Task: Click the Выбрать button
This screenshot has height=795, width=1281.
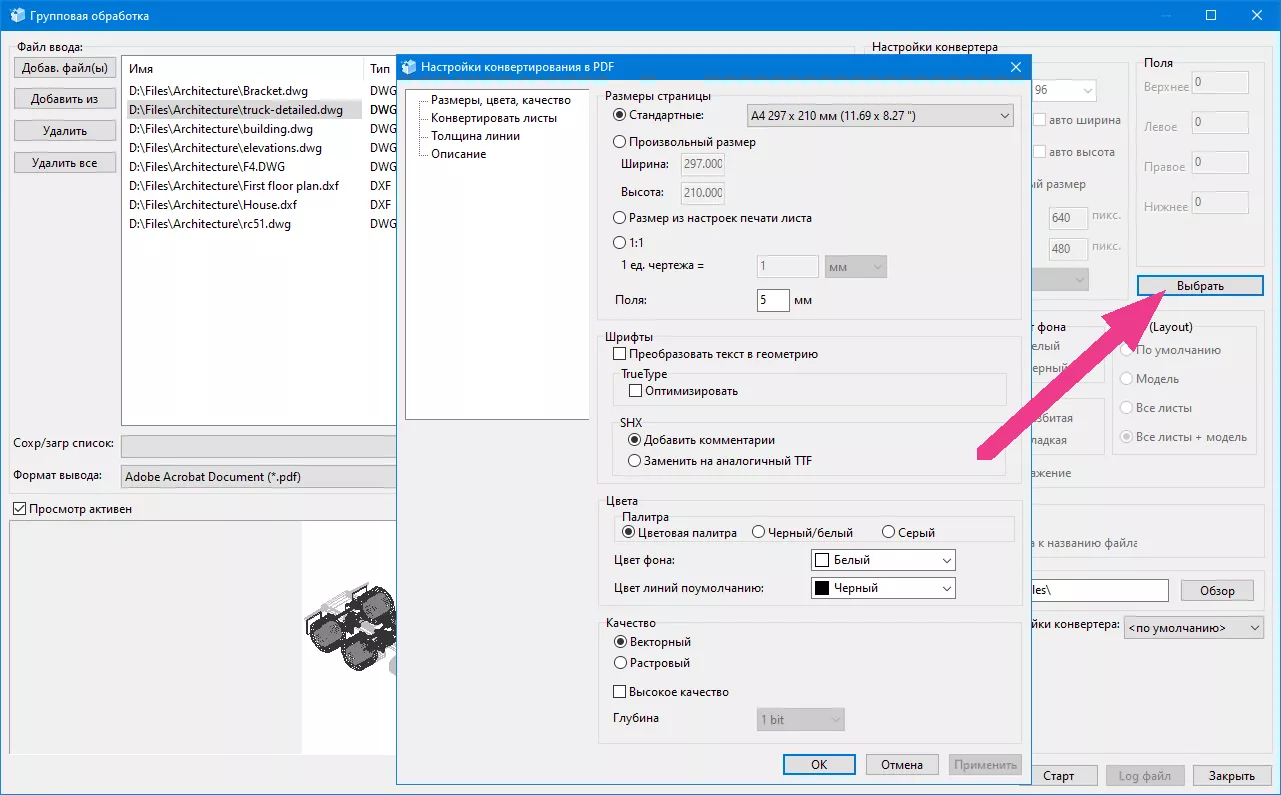Action: [x=1199, y=286]
